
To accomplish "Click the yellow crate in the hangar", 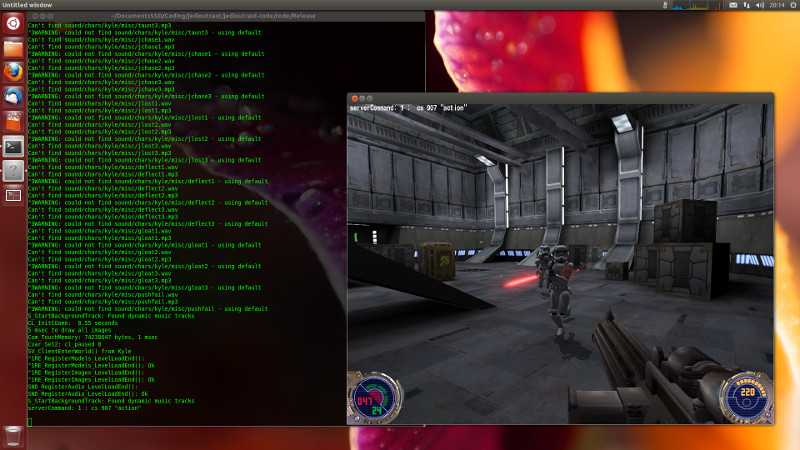I will pyautogui.click(x=437, y=260).
